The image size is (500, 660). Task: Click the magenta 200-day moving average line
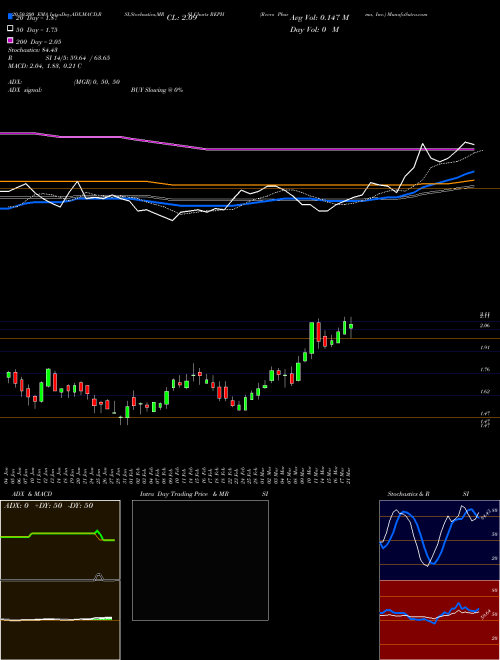click(x=237, y=149)
